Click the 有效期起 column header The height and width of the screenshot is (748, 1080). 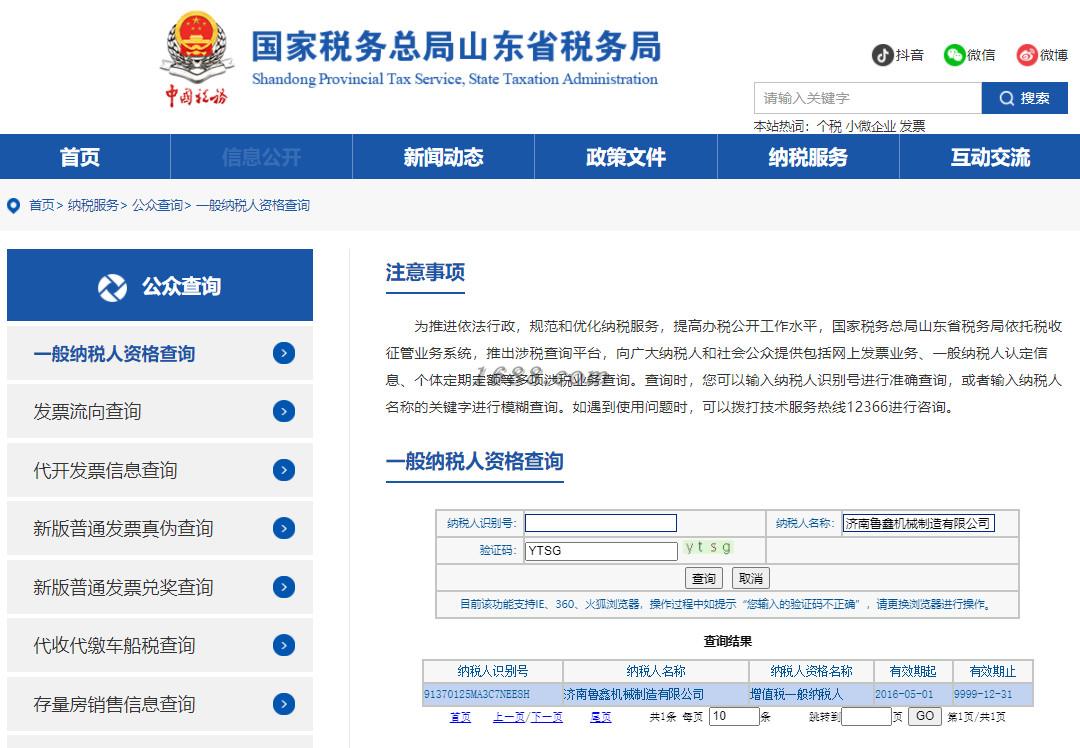click(913, 671)
